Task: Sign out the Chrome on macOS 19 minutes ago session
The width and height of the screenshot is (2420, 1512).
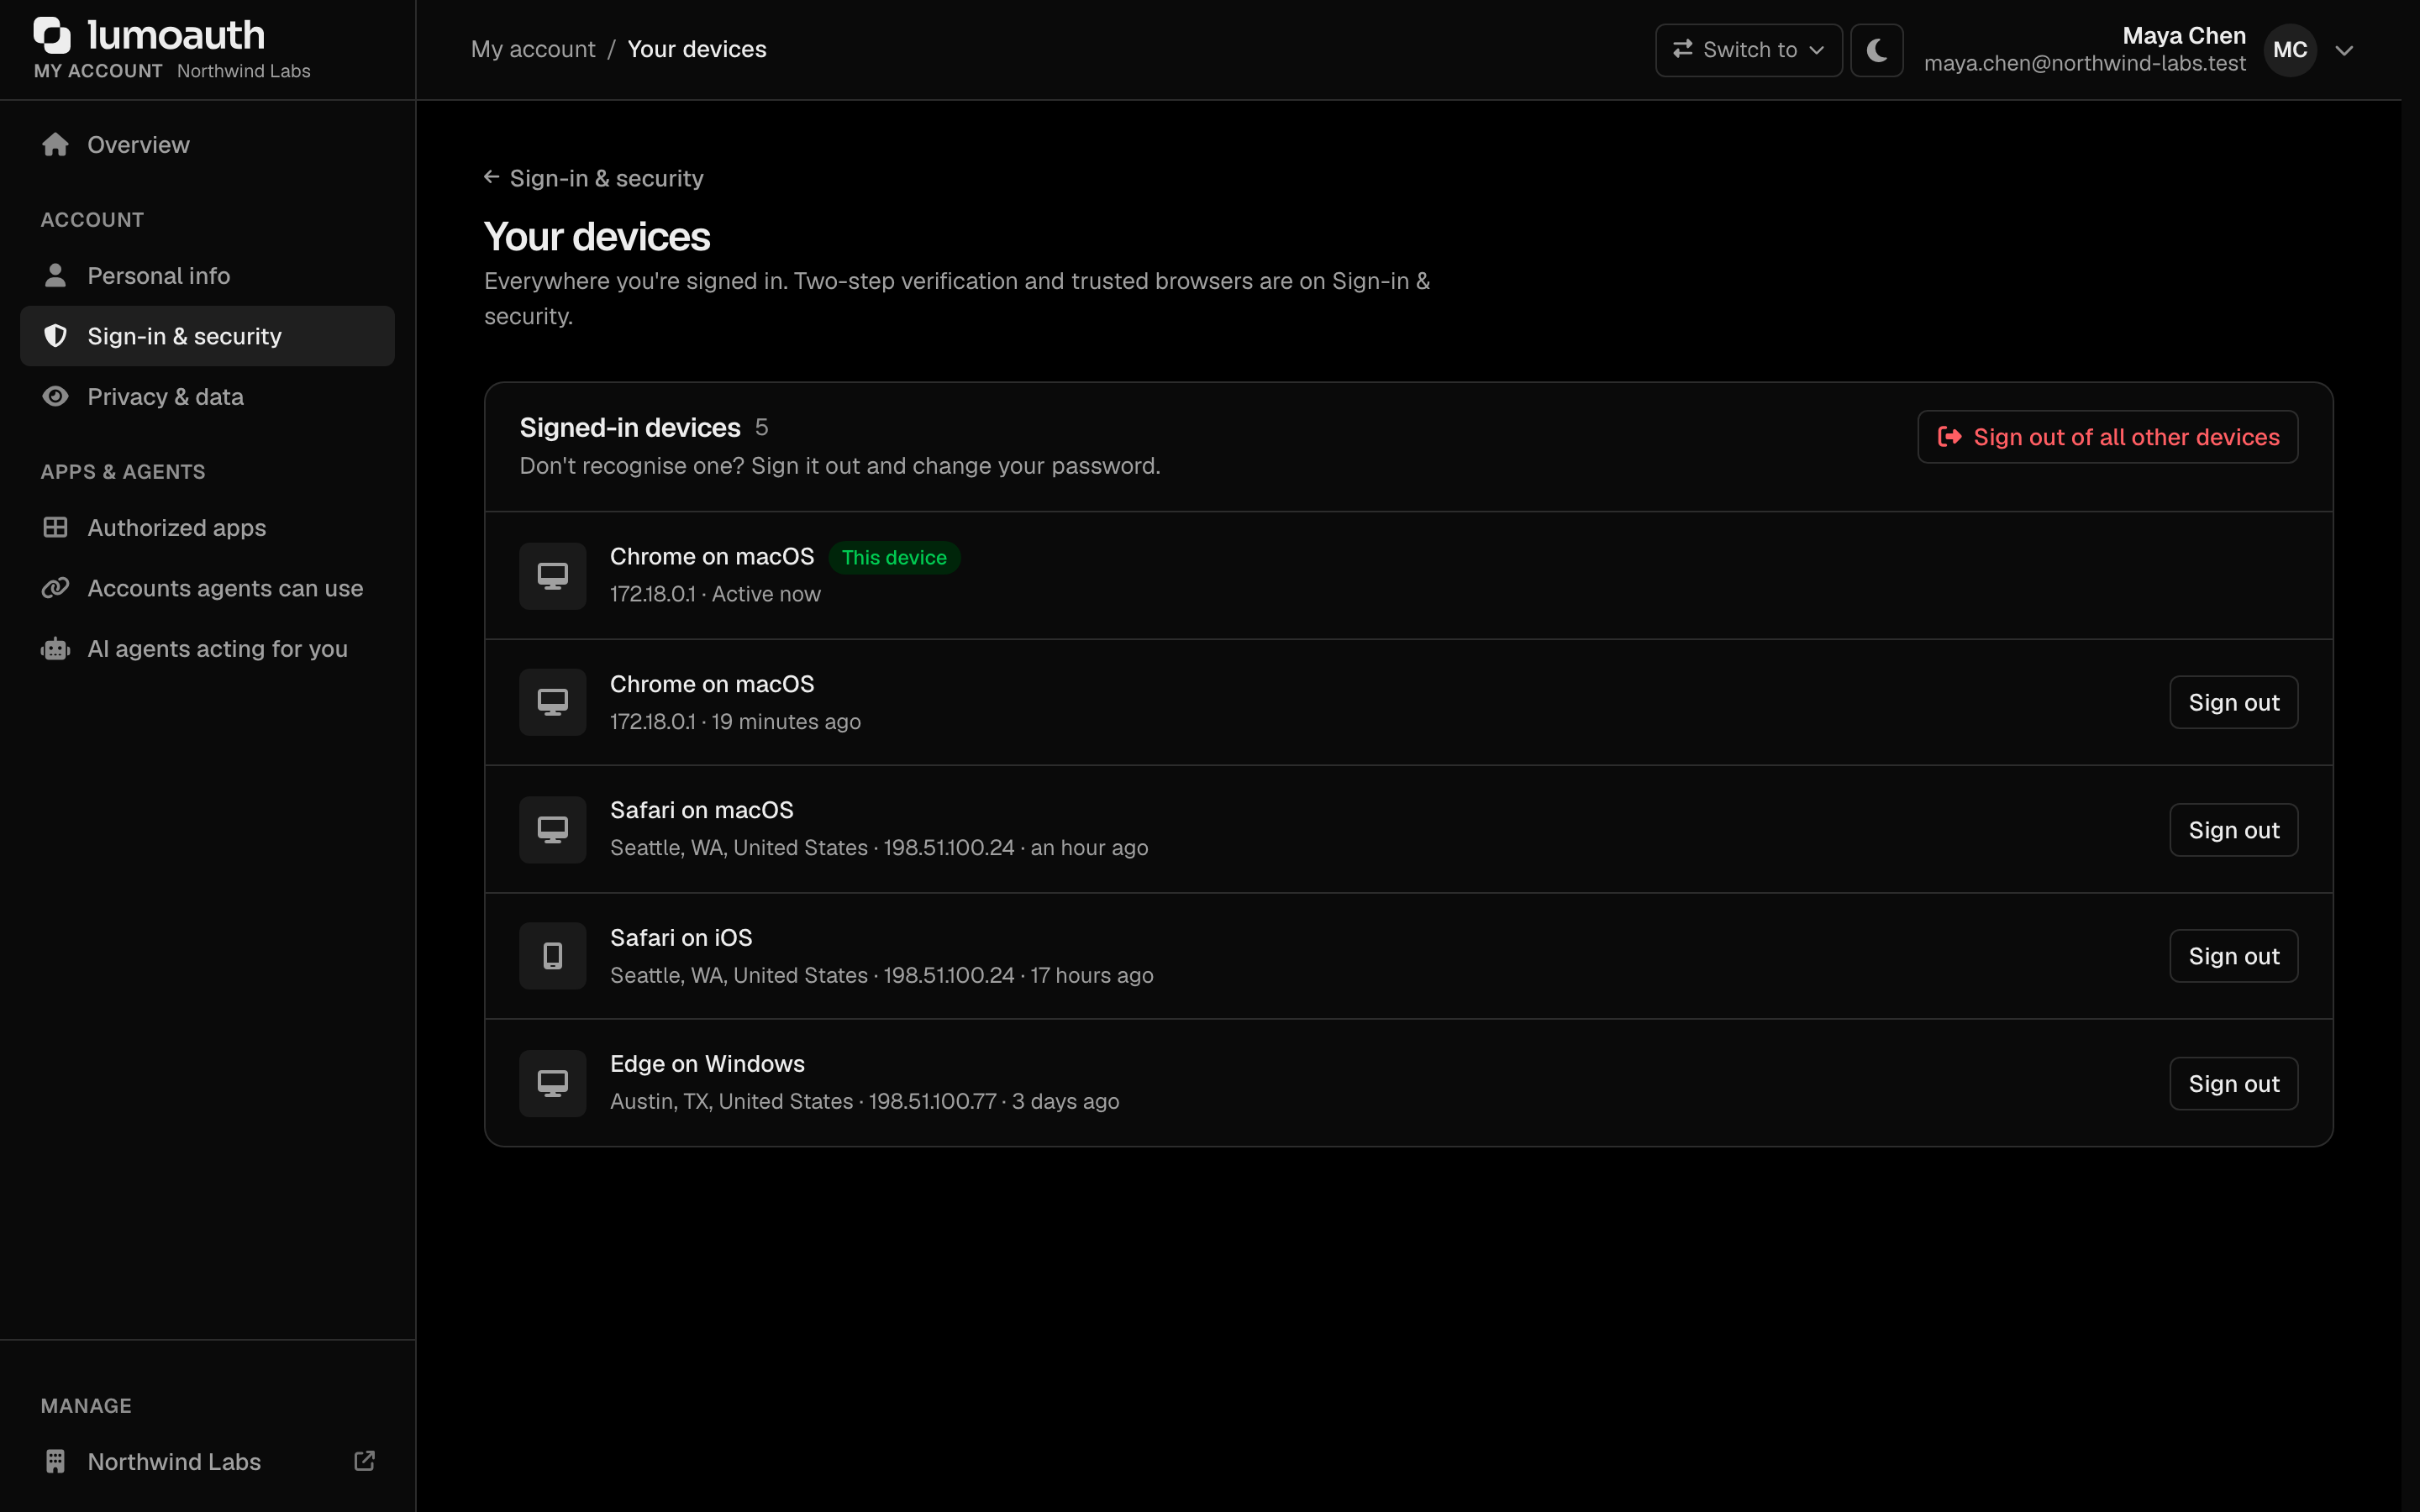Action: [x=2234, y=702]
